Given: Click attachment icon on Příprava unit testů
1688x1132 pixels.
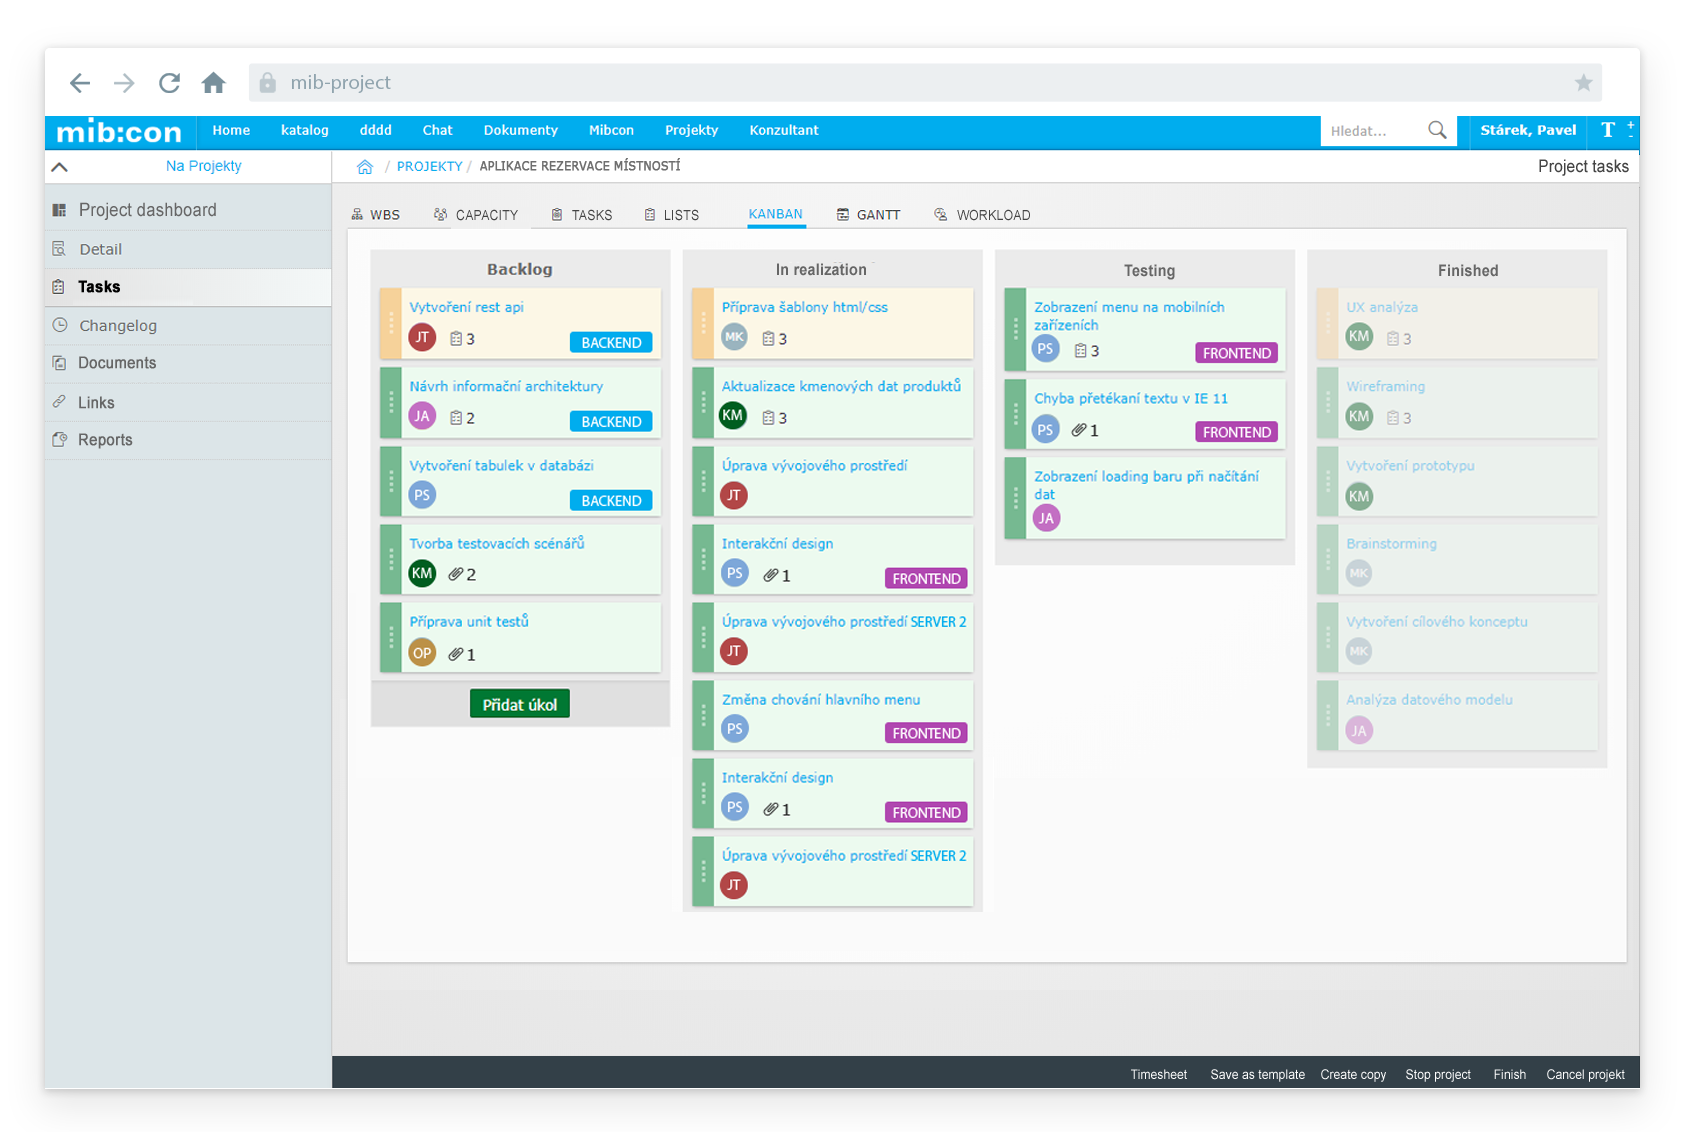Looking at the screenshot, I should (x=455, y=654).
